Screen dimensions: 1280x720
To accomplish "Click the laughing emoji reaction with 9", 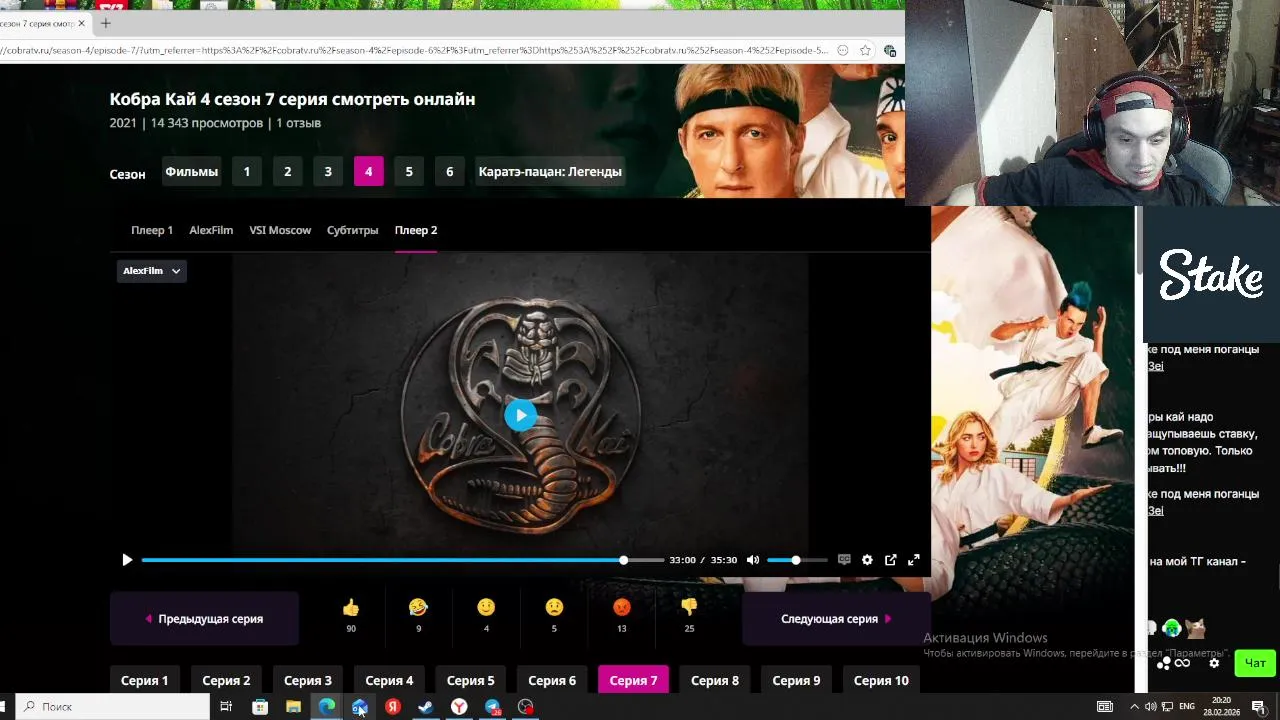I will point(418,615).
